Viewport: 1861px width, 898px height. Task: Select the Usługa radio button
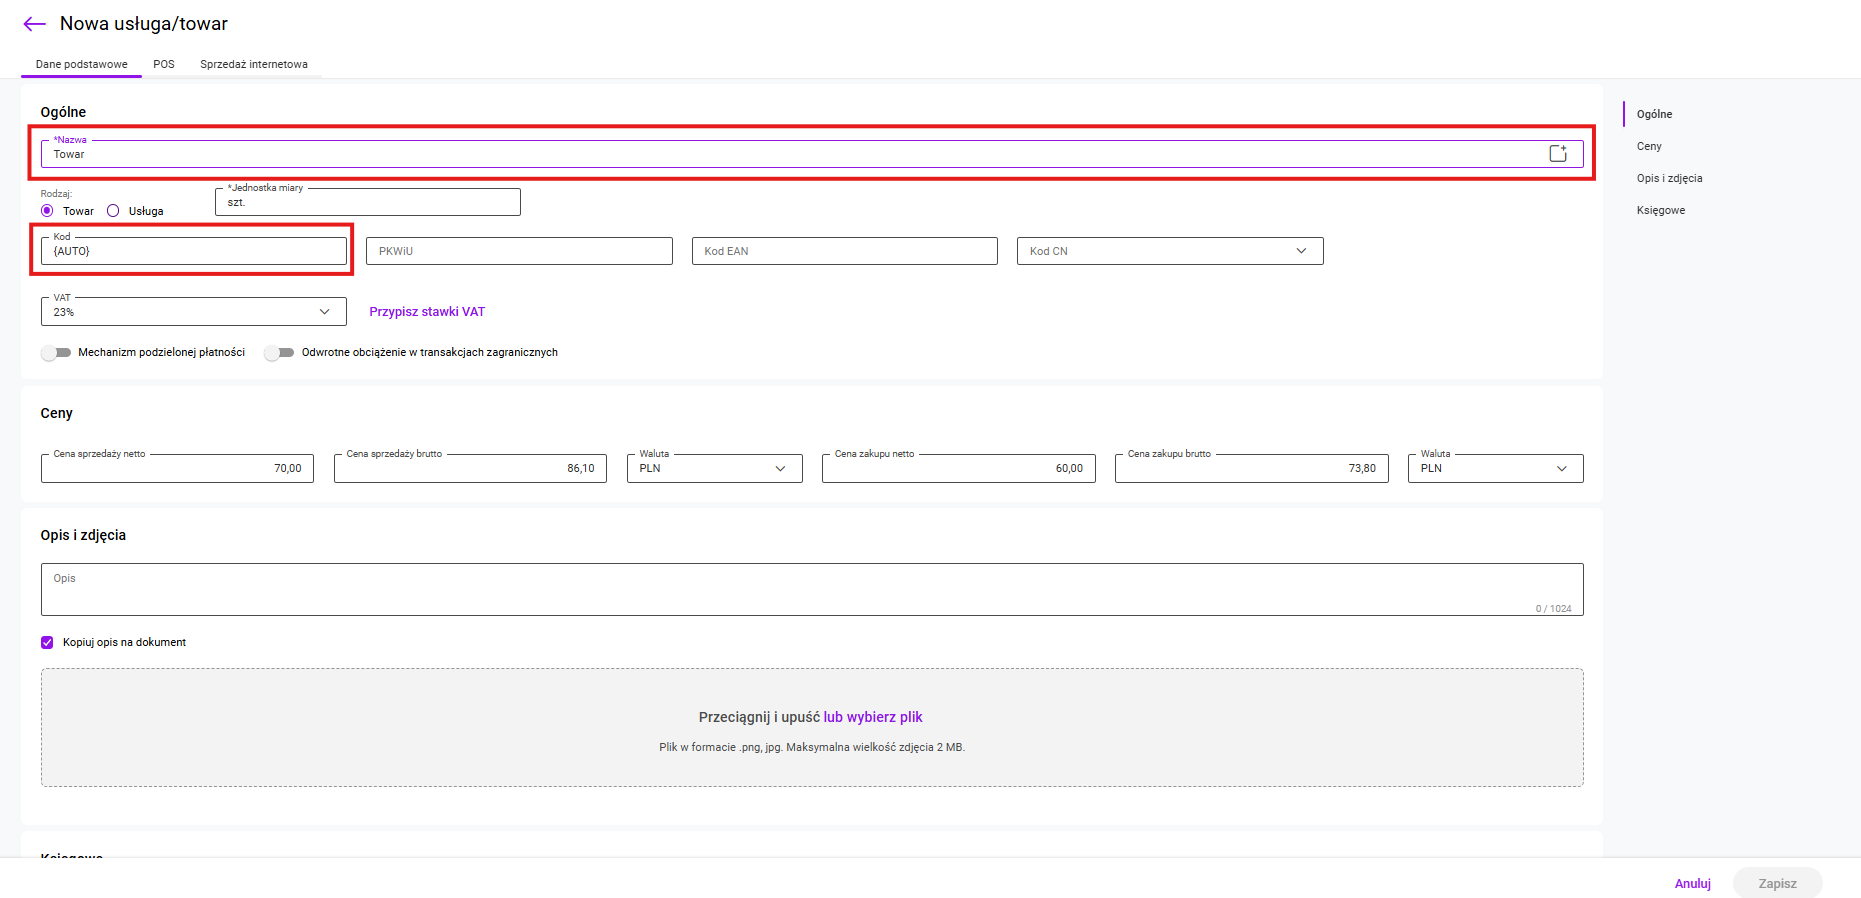[113, 211]
